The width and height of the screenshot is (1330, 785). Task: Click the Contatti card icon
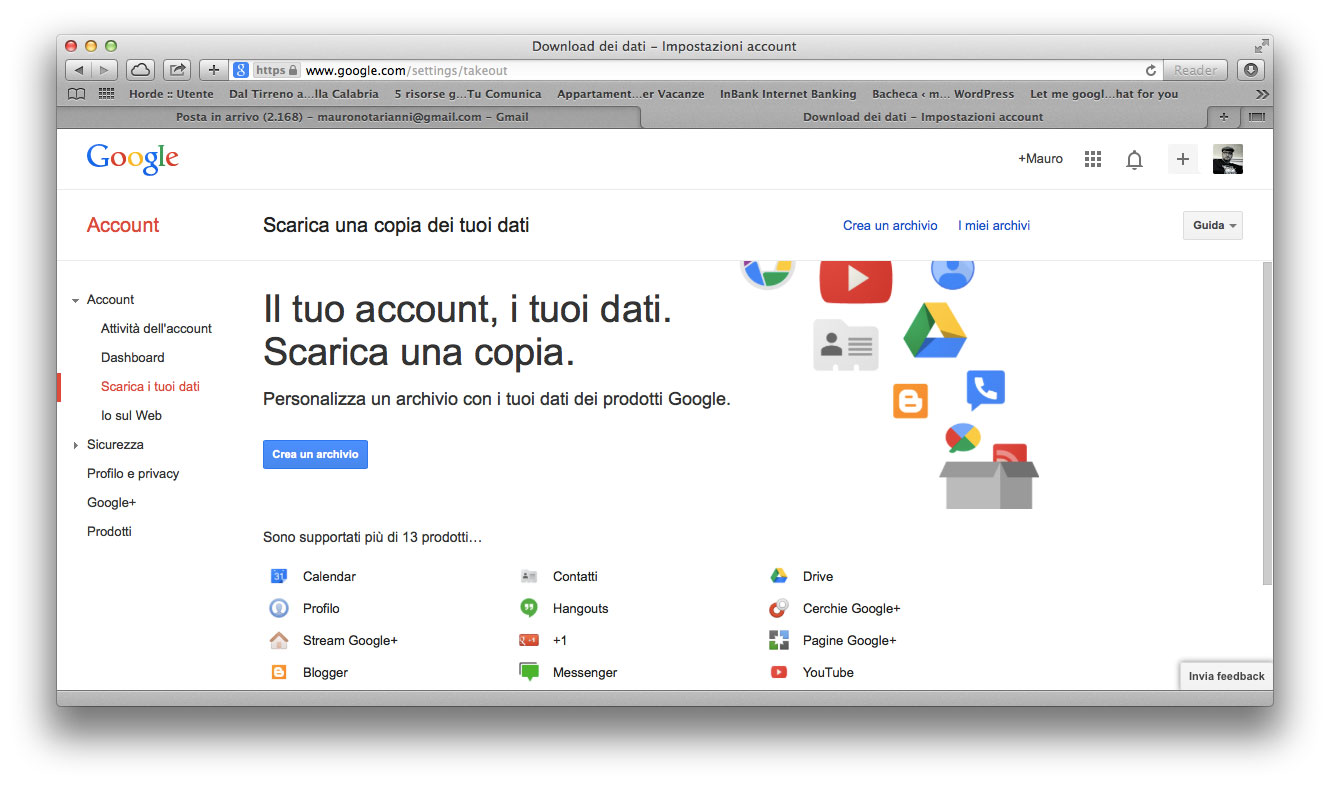coord(529,576)
